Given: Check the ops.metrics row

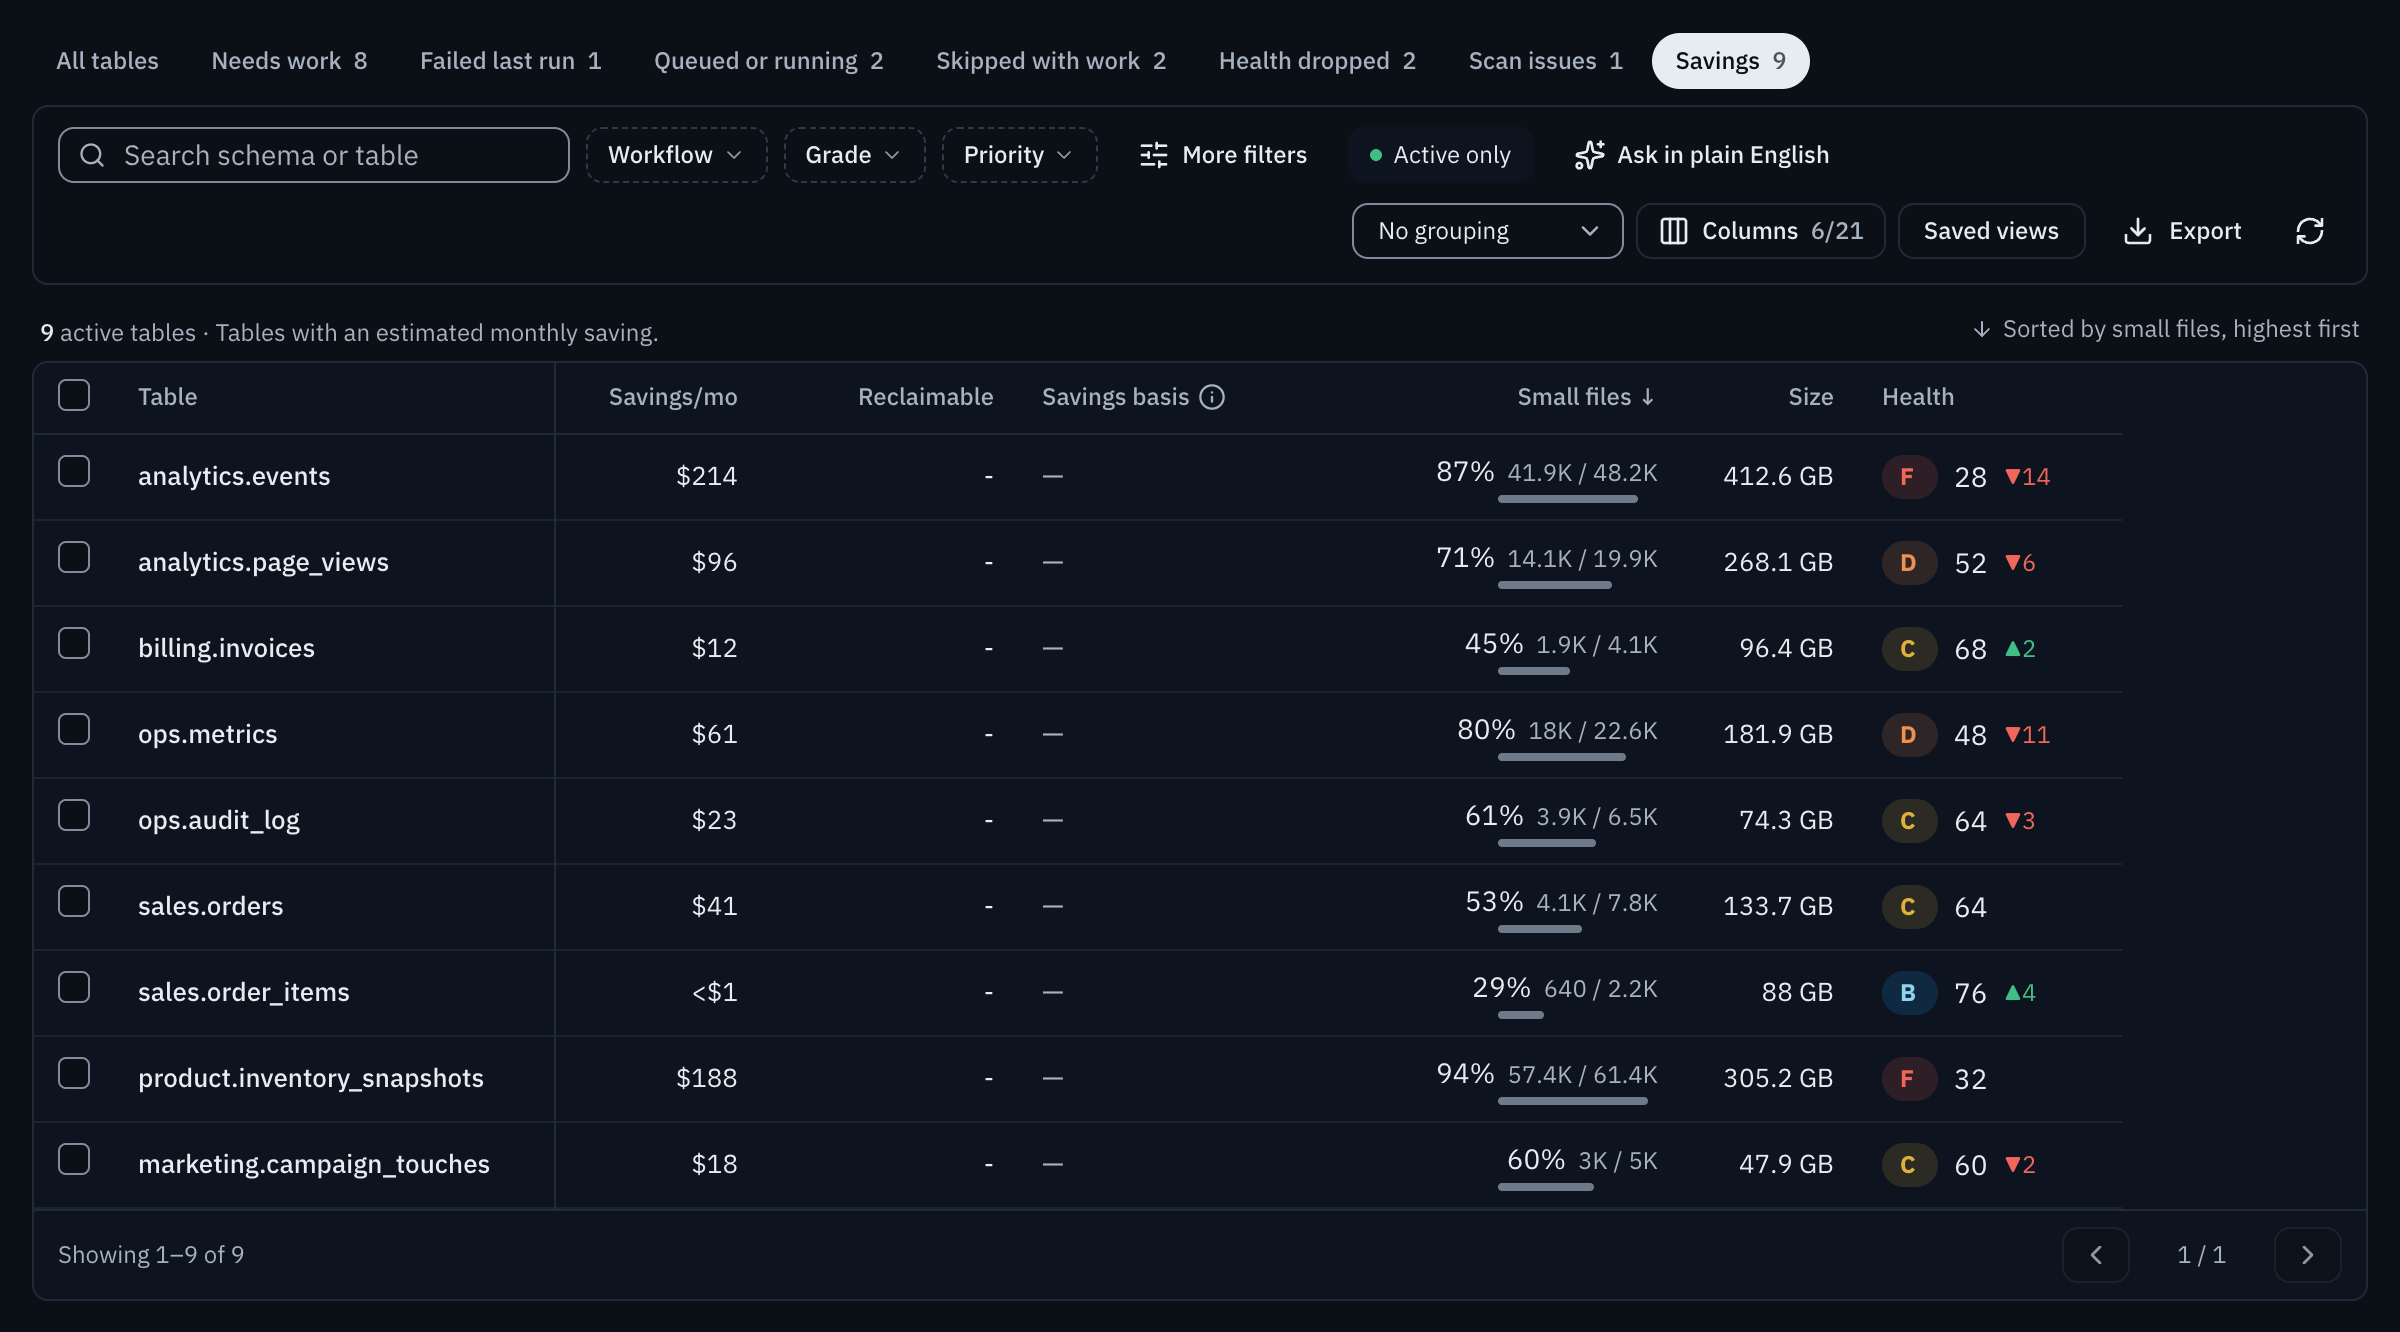Looking at the screenshot, I should [74, 729].
